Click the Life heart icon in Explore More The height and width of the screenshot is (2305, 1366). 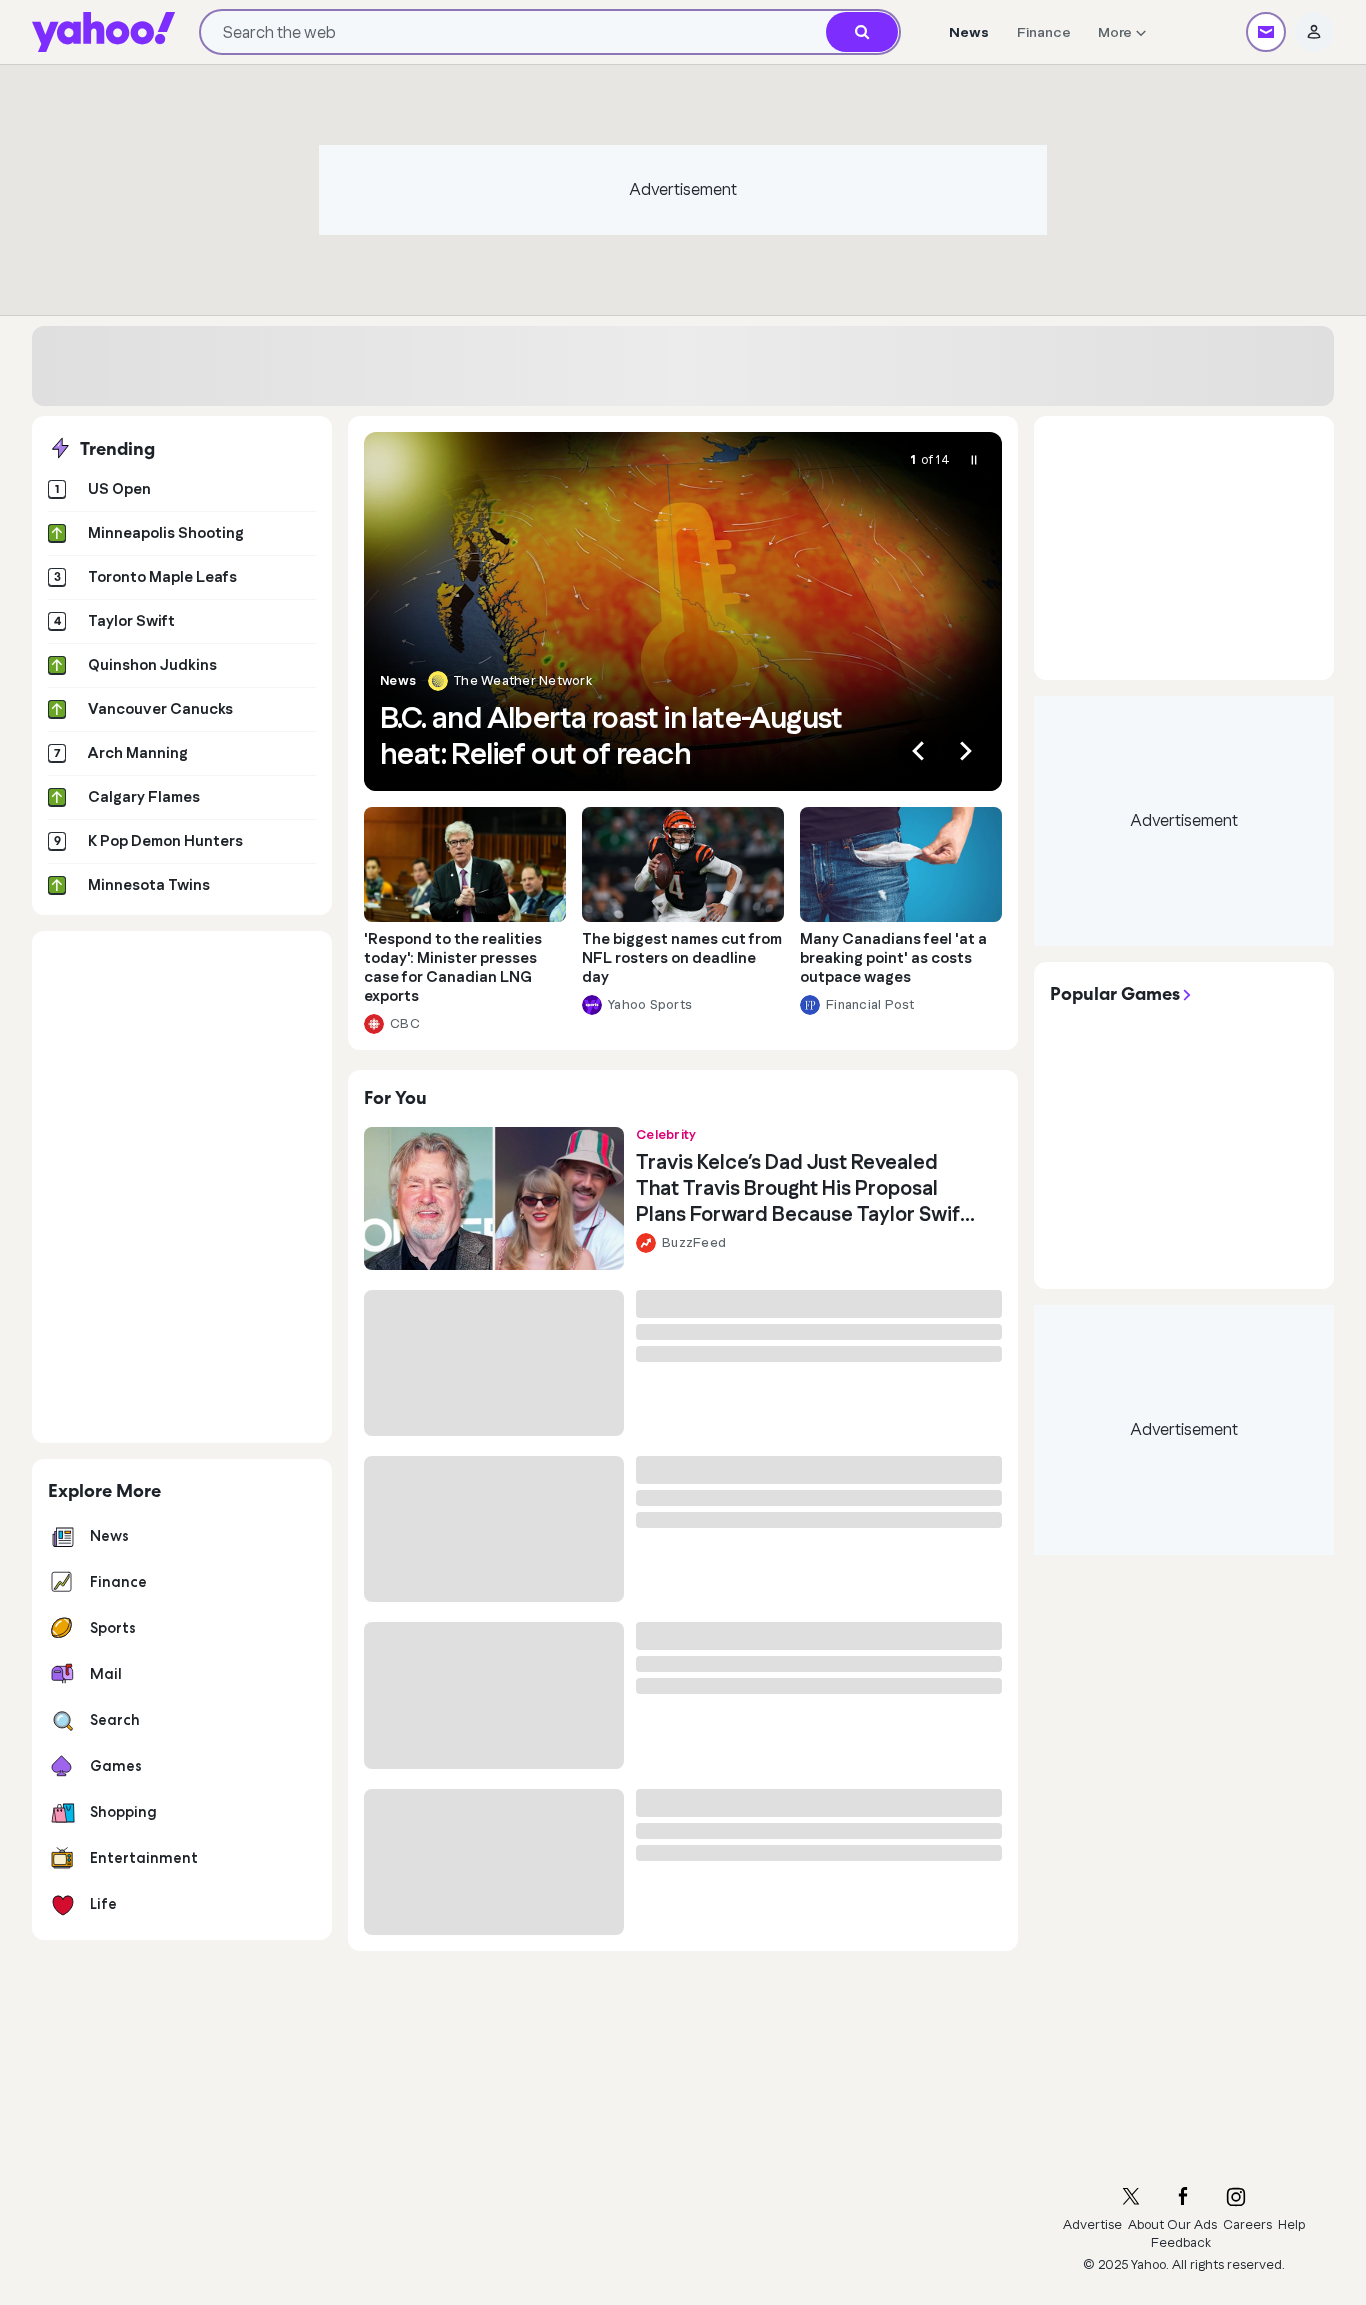point(62,1904)
